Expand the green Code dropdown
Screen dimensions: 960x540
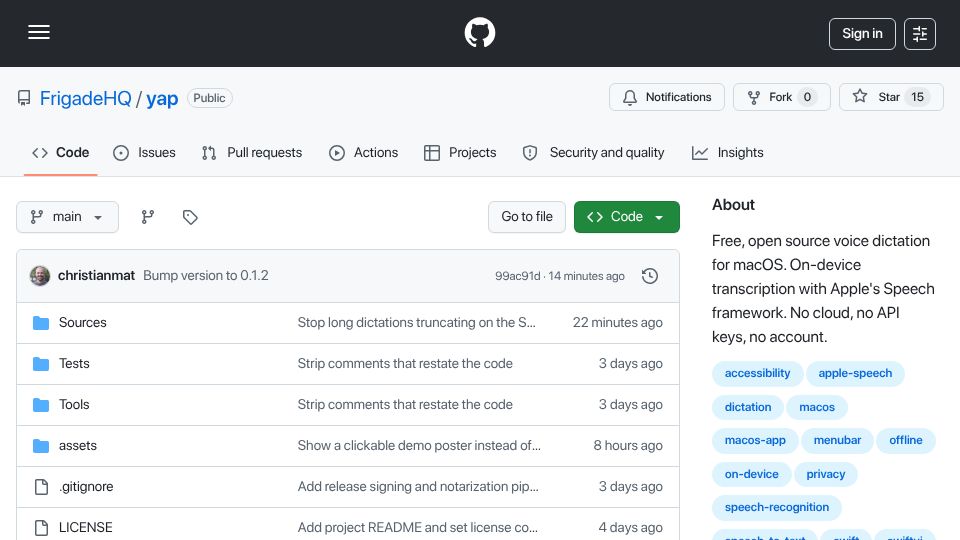click(x=626, y=217)
